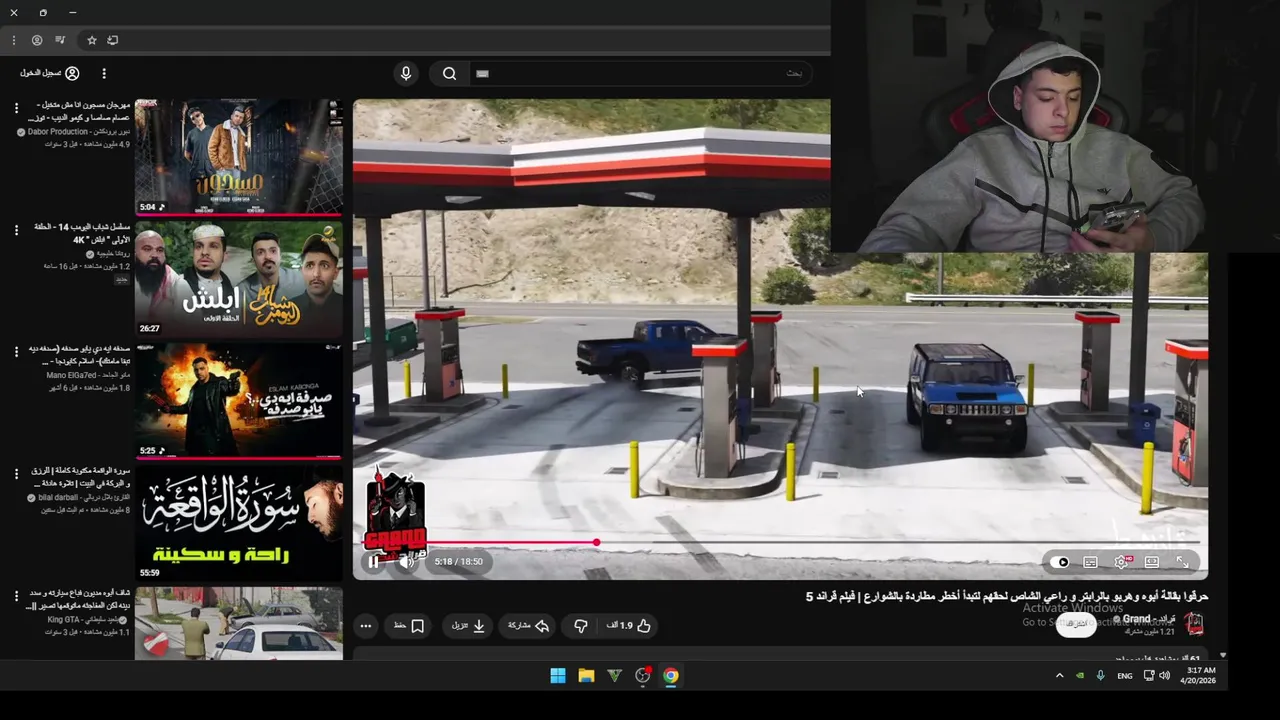Click the sign-in button with account icon
Image resolution: width=1280 pixels, height=720 pixels.
pyautogui.click(x=50, y=73)
